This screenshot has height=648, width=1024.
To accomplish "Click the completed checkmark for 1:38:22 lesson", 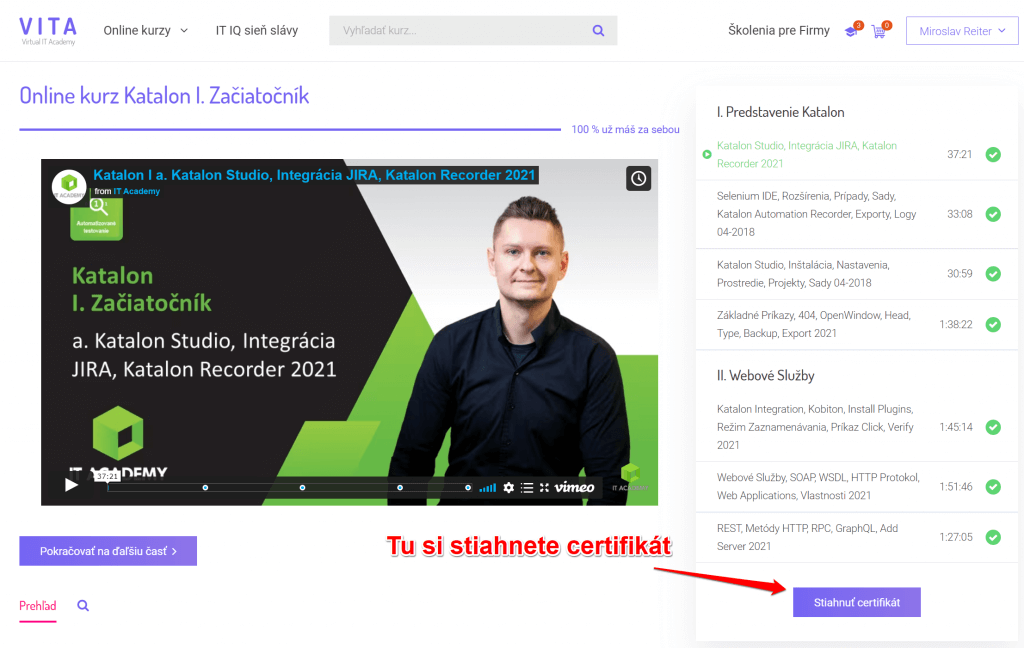I will [993, 325].
